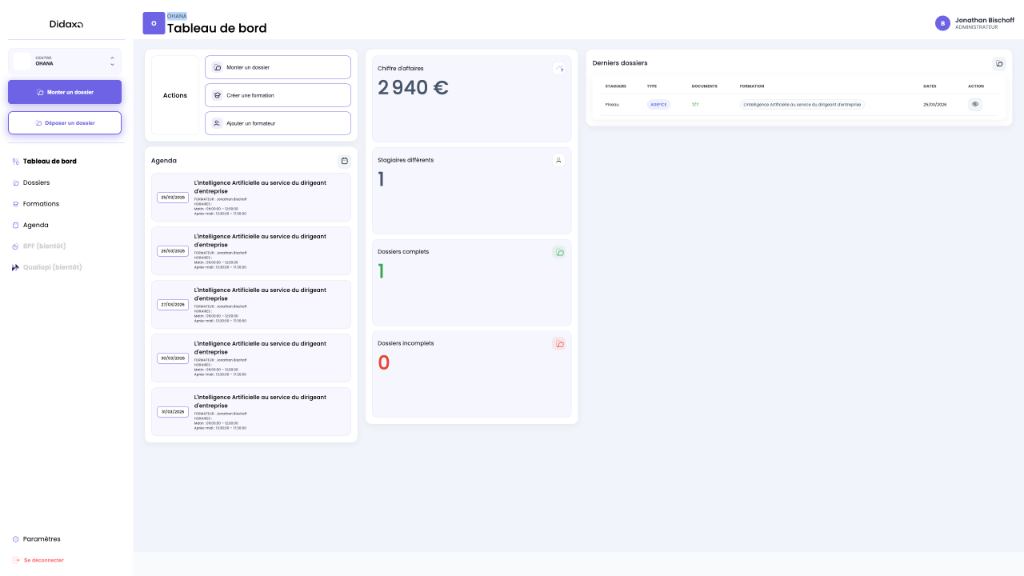
Task: Click the calendar icon in Agenda panel header
Action: 344,161
